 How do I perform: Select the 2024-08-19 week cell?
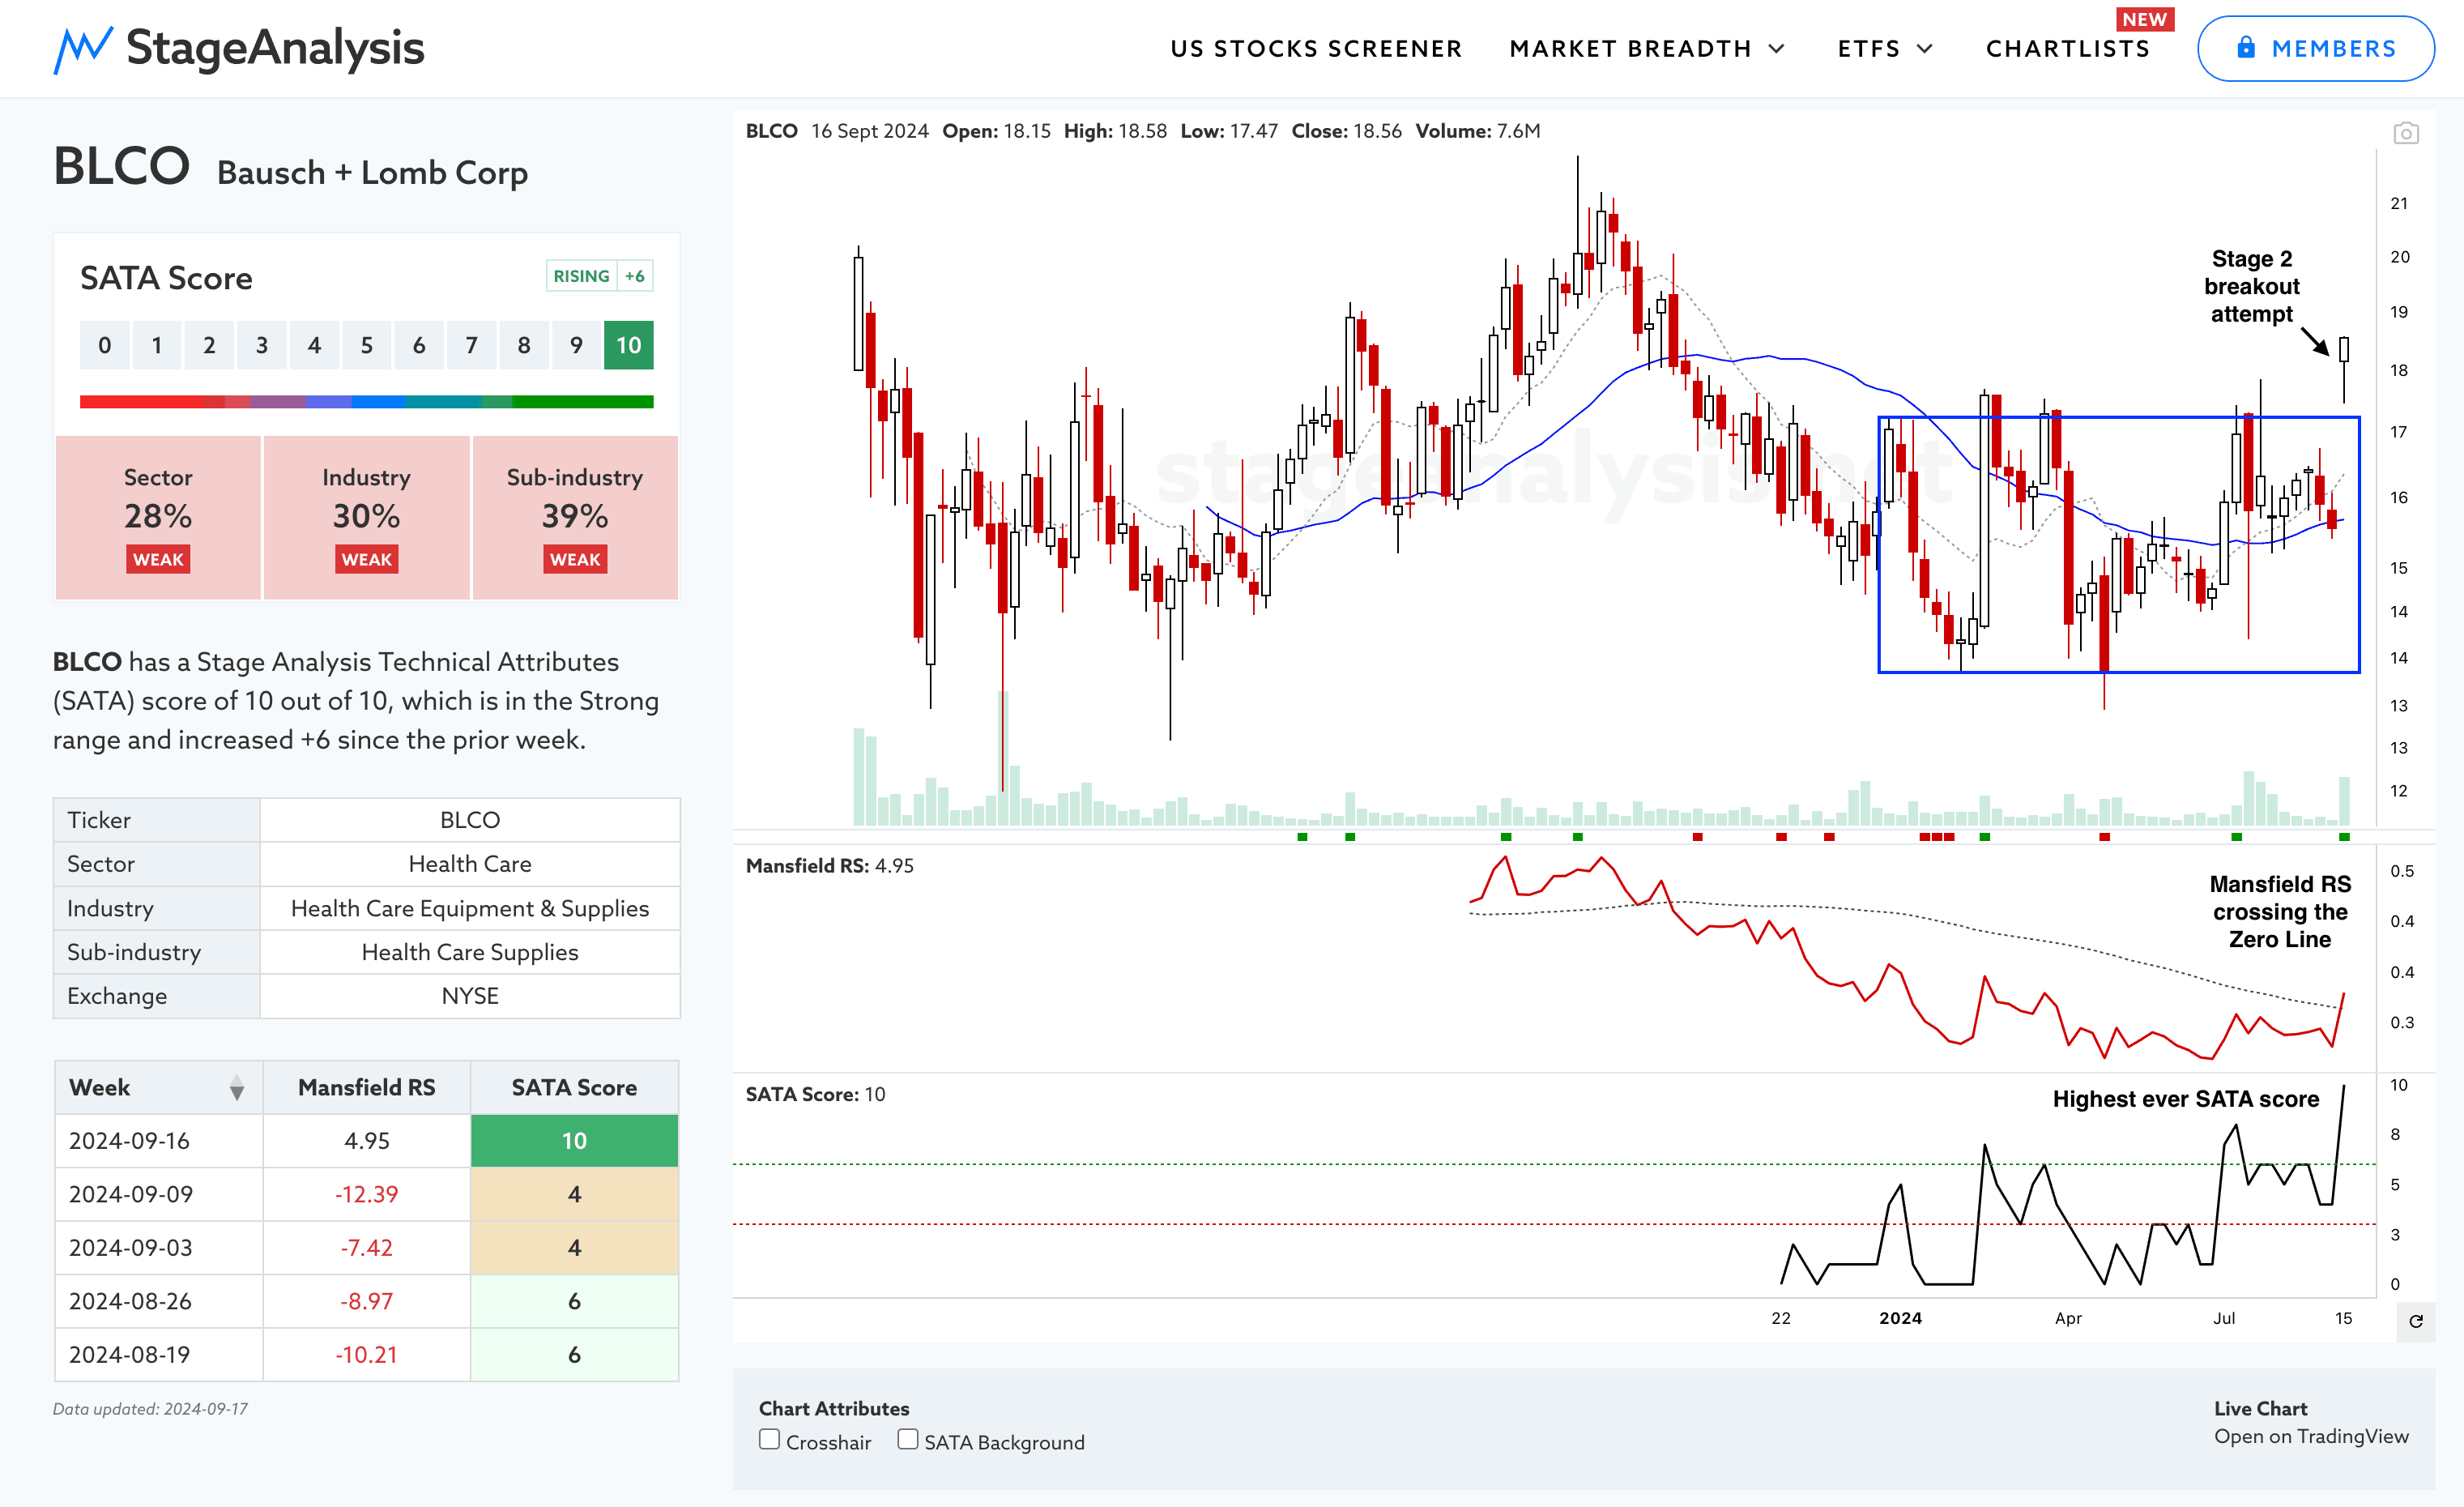pyautogui.click(x=158, y=1355)
